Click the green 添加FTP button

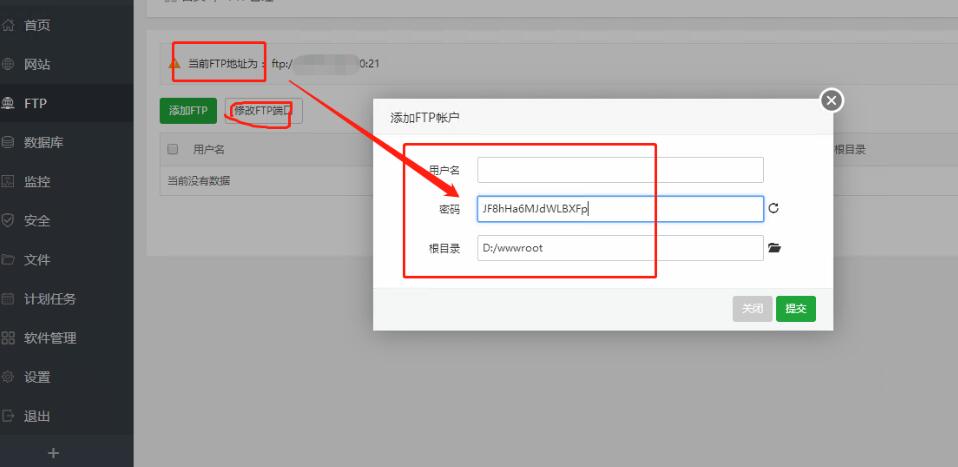[x=188, y=111]
